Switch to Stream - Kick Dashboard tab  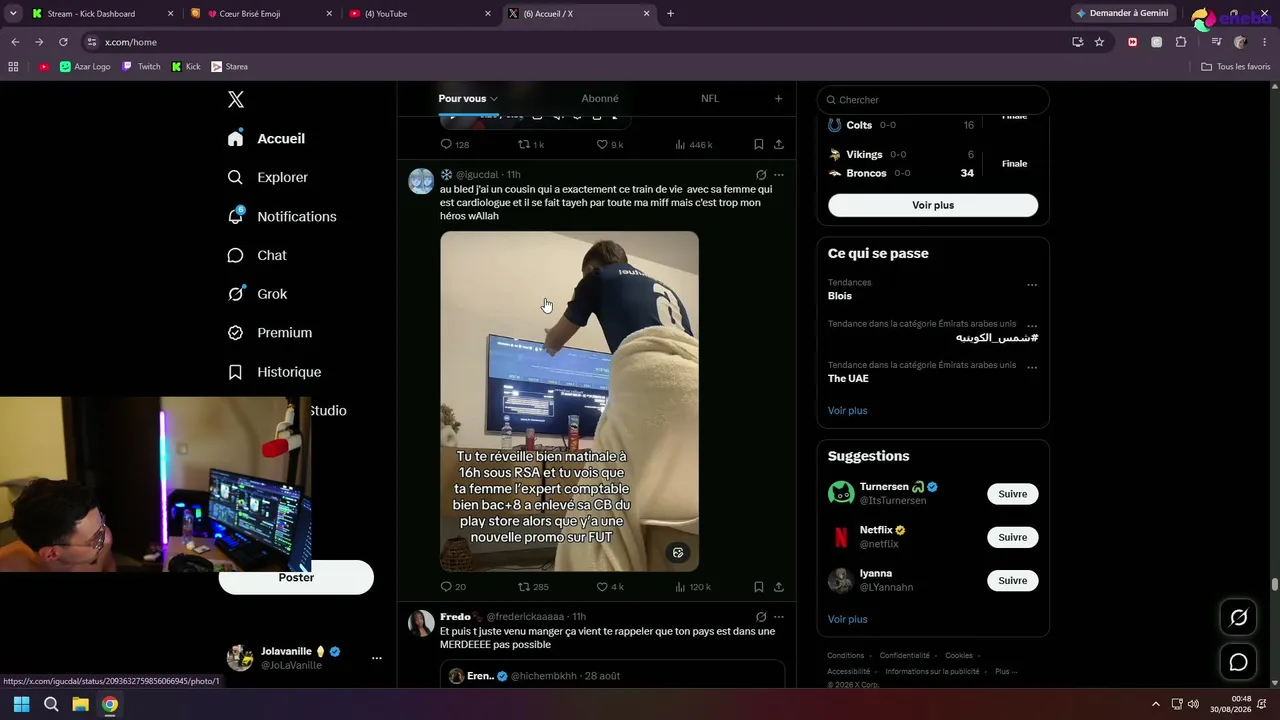point(102,14)
